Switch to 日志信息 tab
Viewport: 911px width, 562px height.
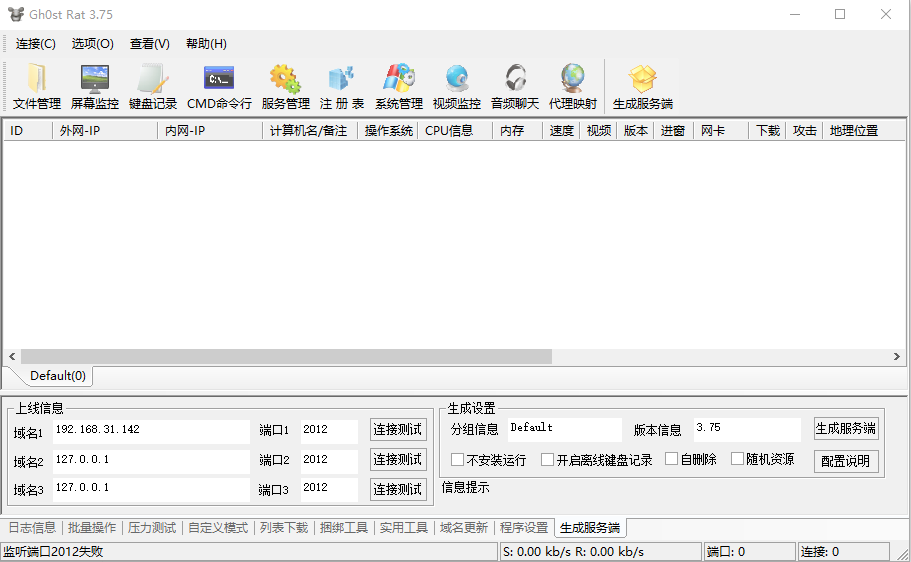[x=32, y=528]
